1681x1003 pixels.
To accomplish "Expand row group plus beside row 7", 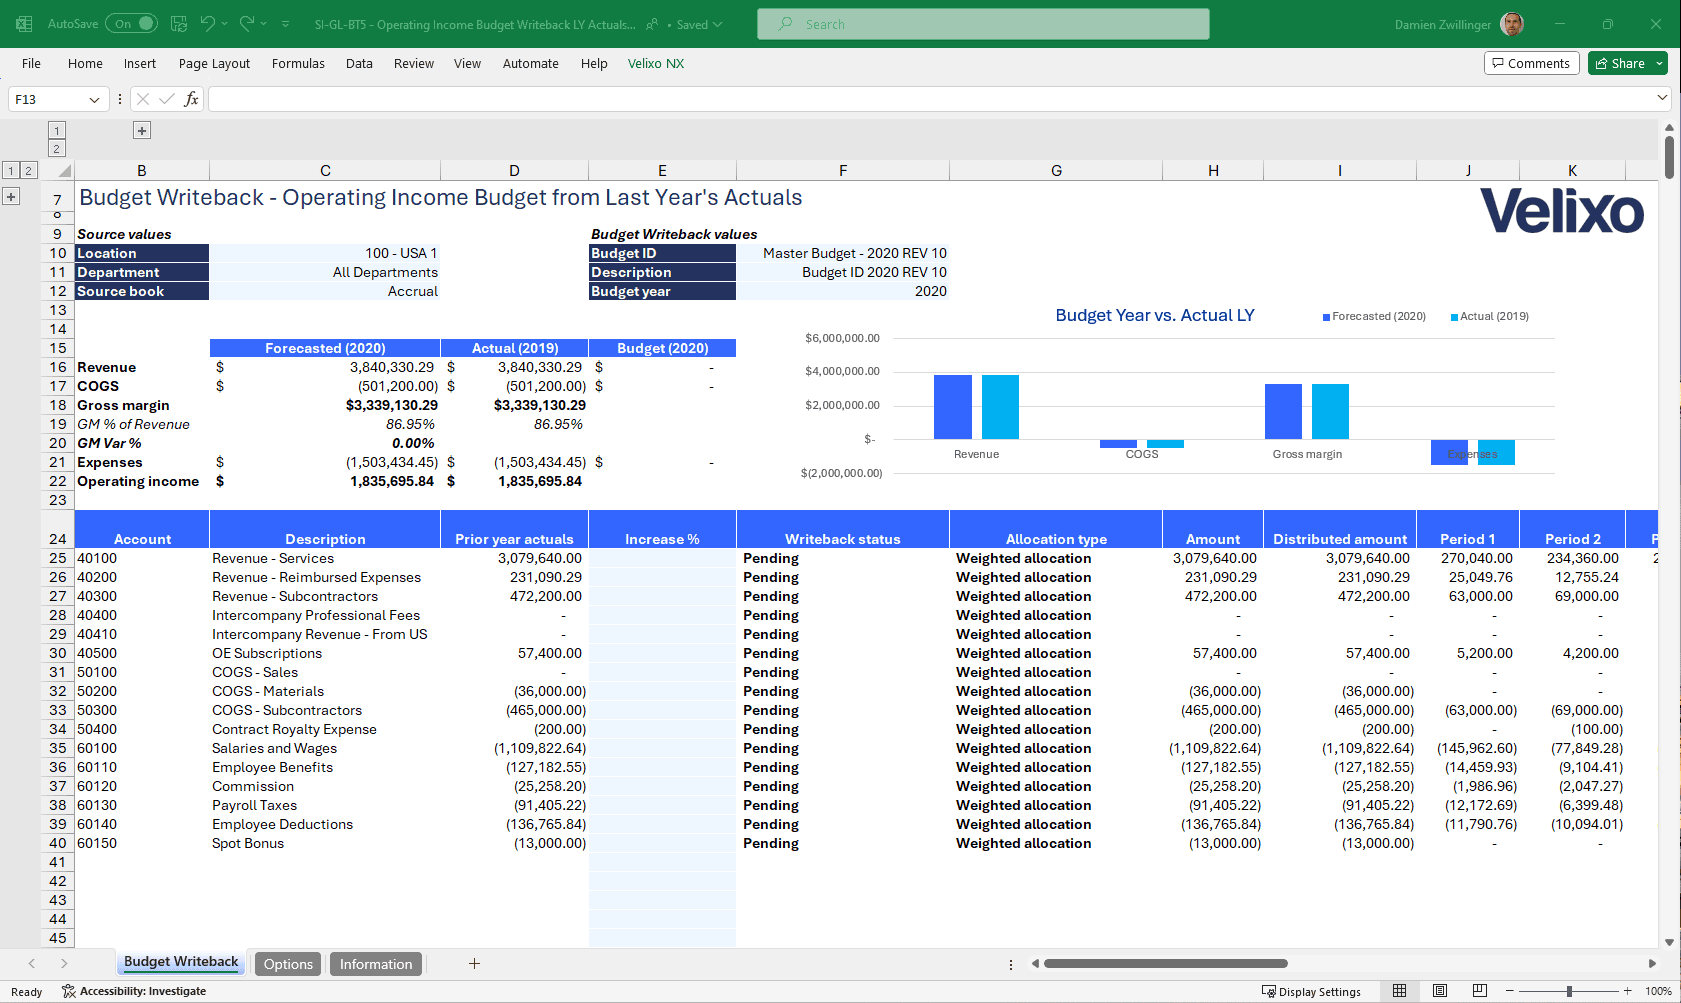I will tap(11, 197).
